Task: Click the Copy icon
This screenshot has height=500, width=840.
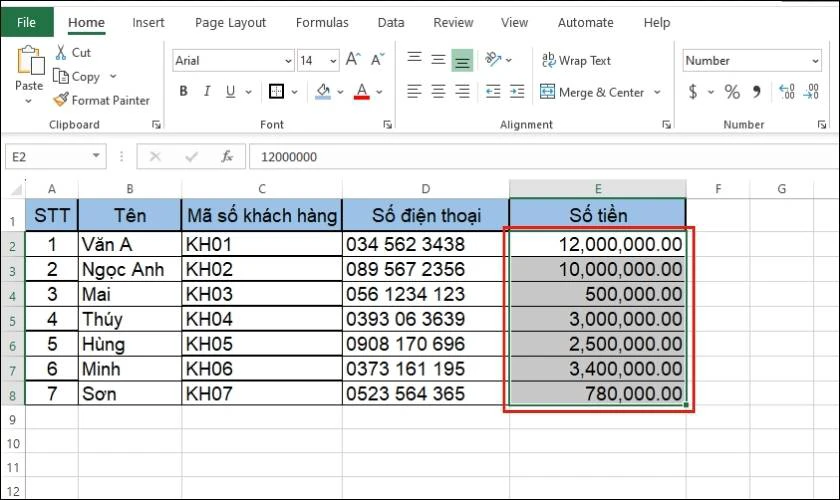Action: pos(61,77)
